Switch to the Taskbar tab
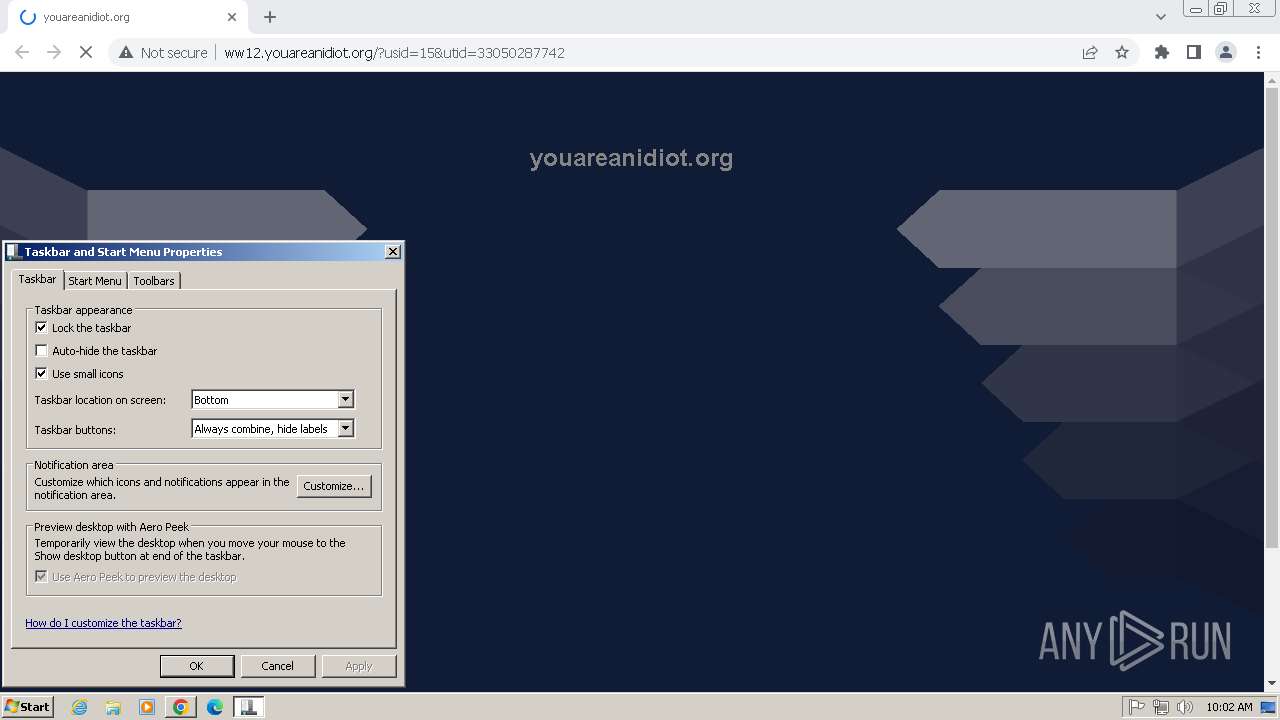Screen dimensions: 1280x720 pyautogui.click(x=37, y=279)
